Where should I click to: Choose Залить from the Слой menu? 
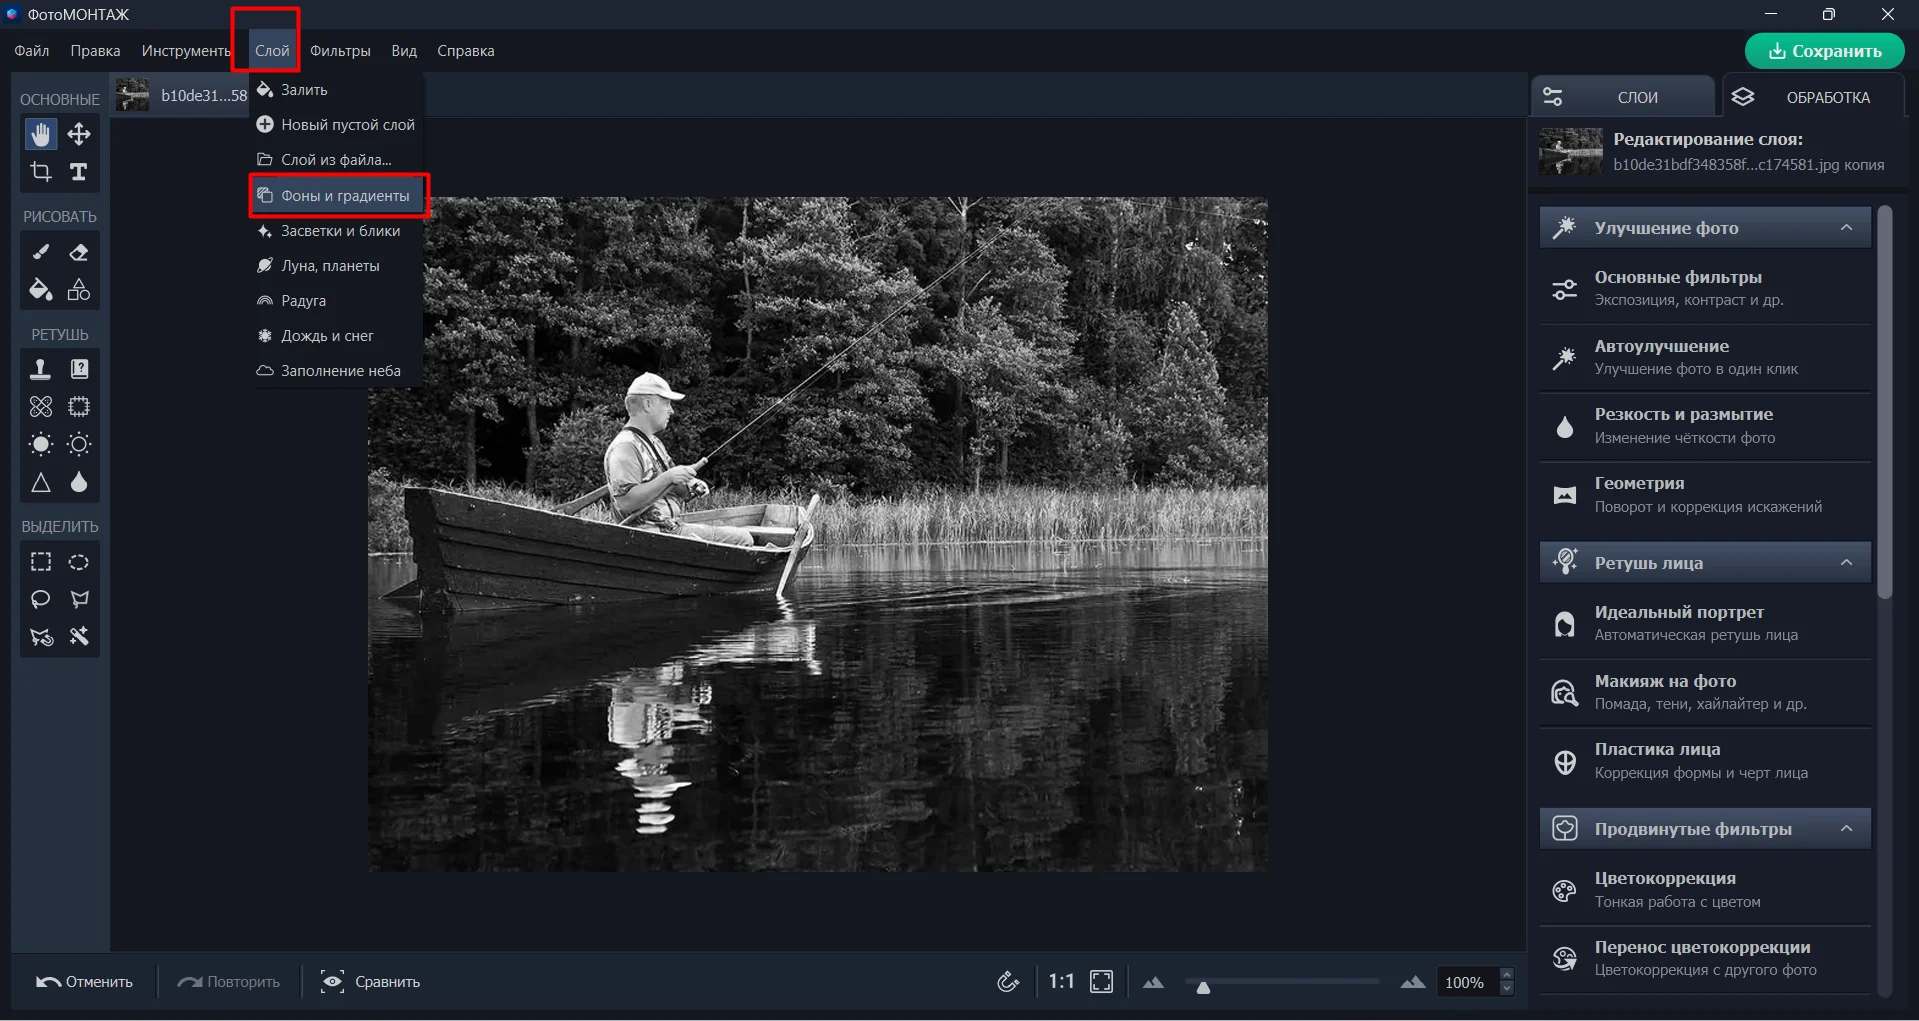[336, 90]
